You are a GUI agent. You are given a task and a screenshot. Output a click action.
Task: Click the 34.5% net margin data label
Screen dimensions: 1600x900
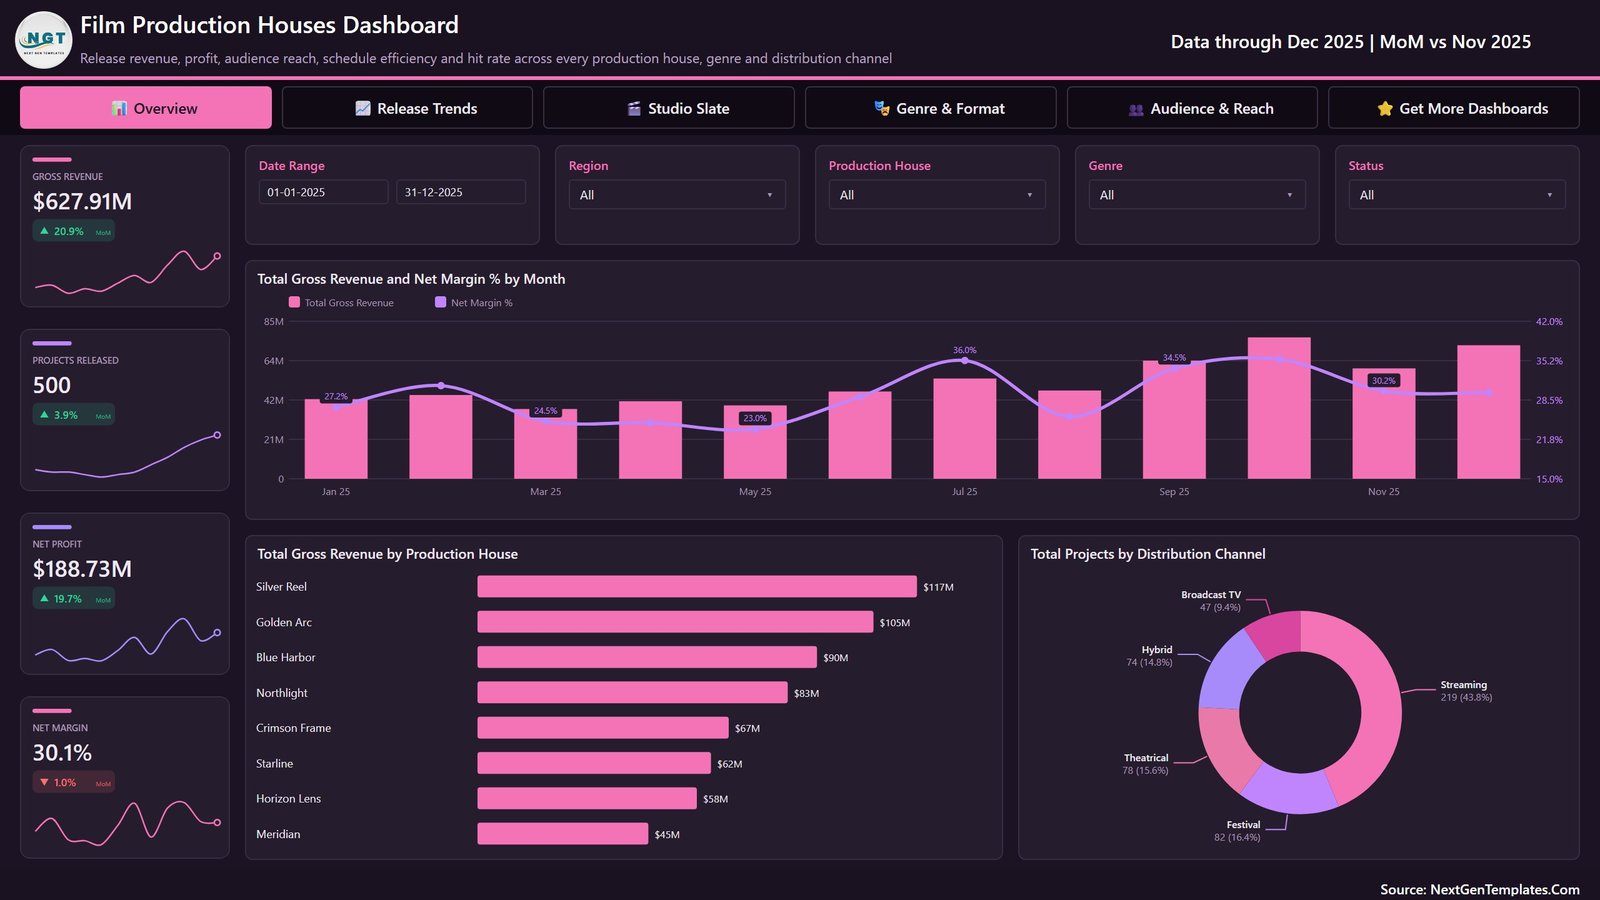(1174, 357)
